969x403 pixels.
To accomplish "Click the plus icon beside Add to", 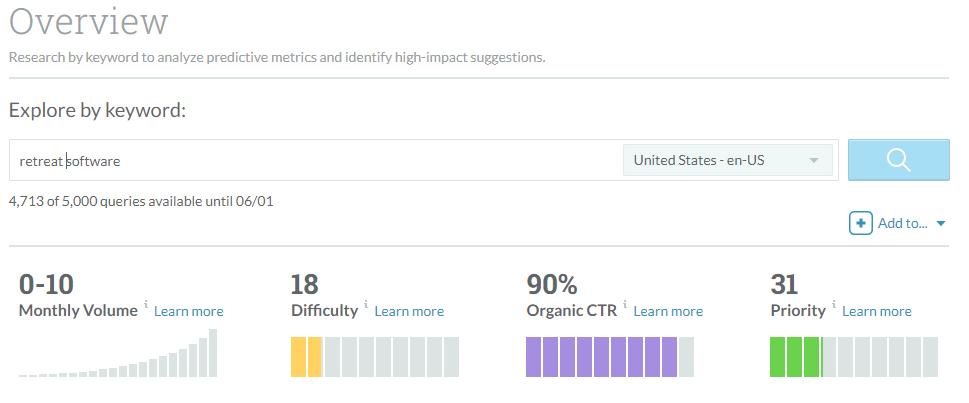I will click(x=860, y=224).
